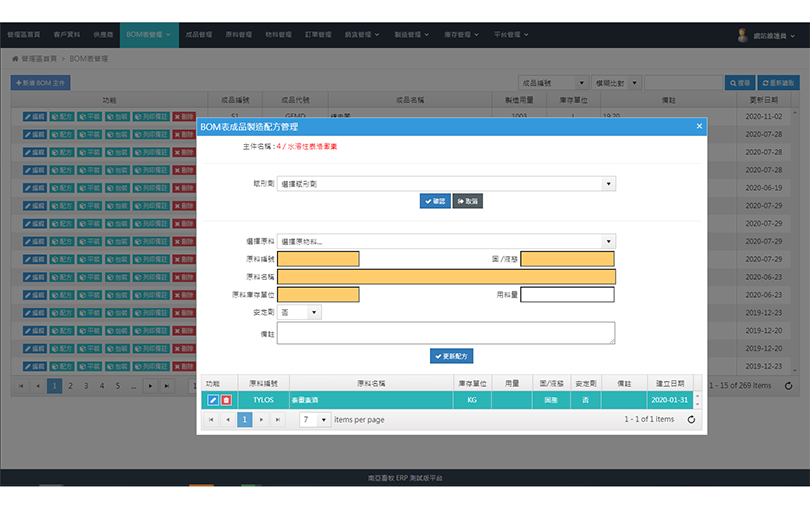Expand the 平台管理 menu
This screenshot has height=510, width=810.
511,35
